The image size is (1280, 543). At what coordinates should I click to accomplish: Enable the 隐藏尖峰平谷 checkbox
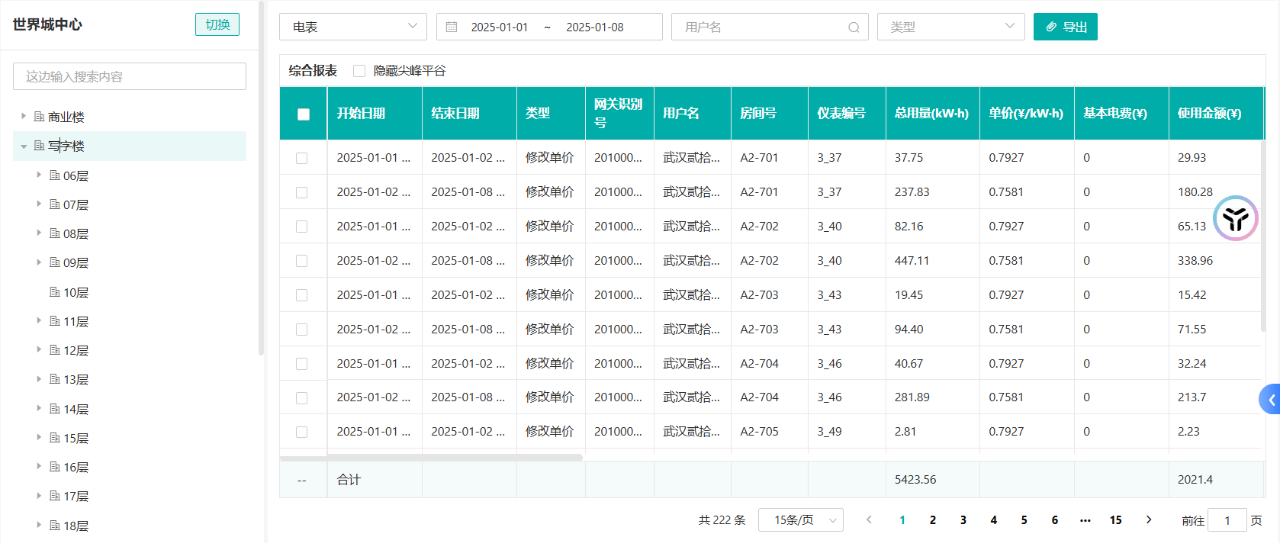point(359,71)
